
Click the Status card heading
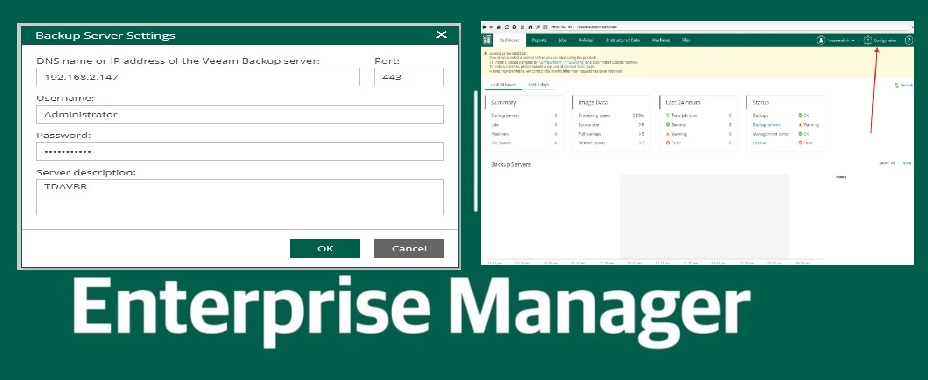pos(761,102)
